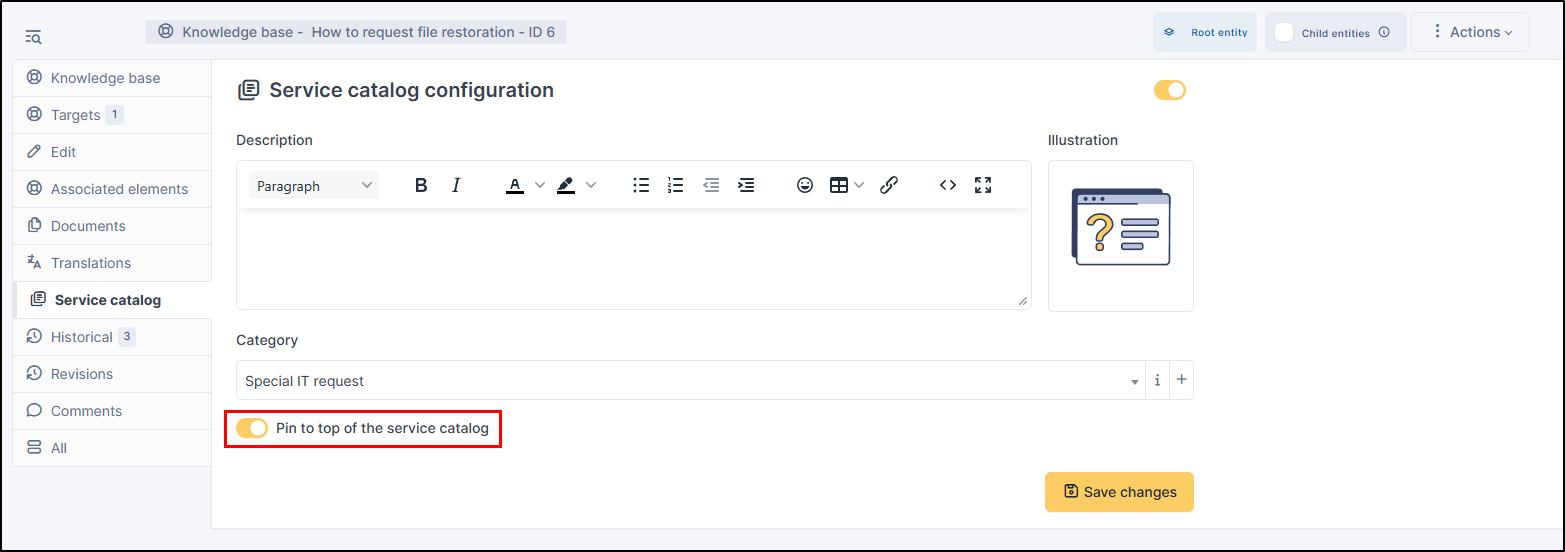
Task: Open the emoji picker in editor
Action: (x=804, y=185)
